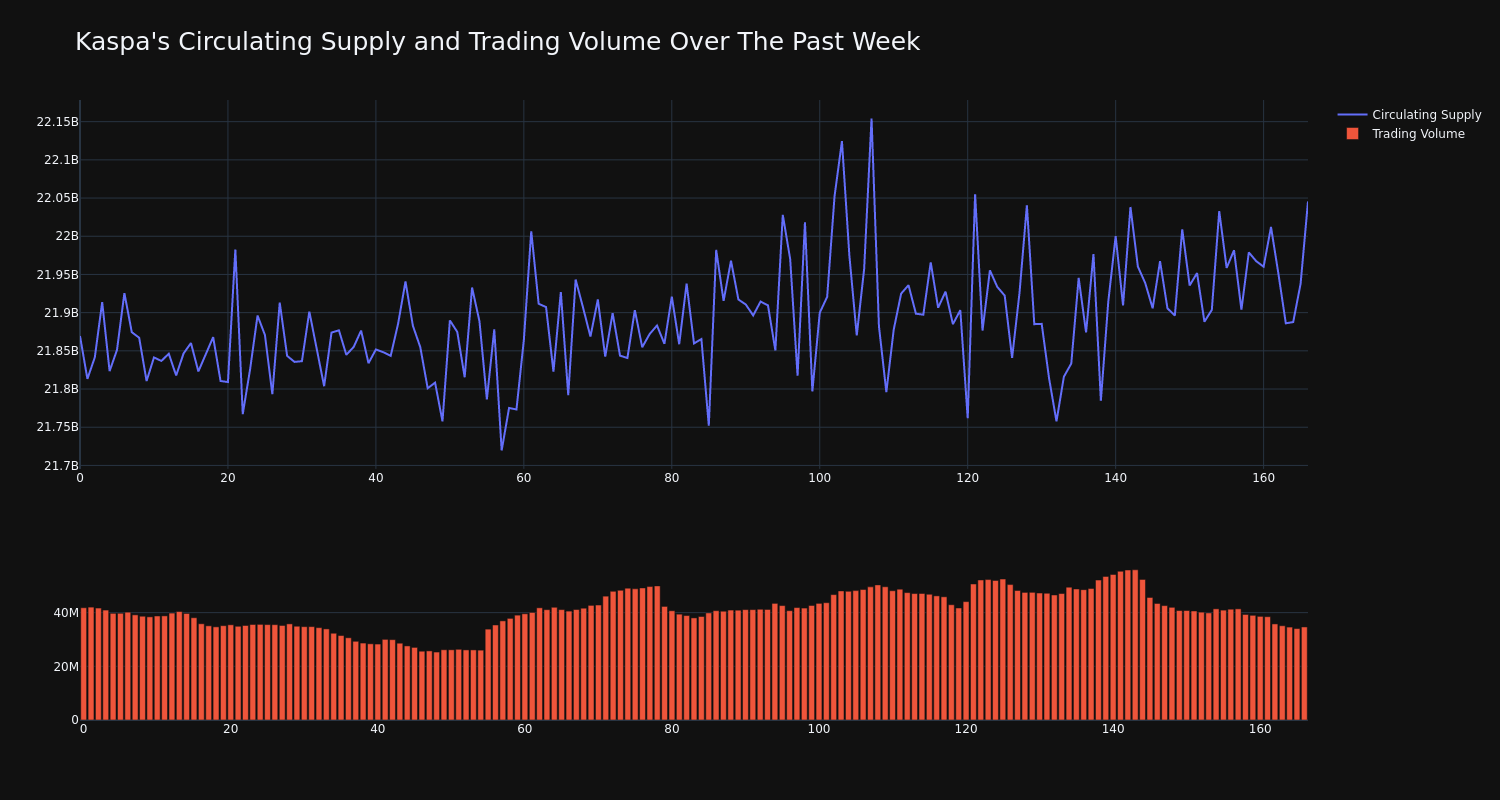The image size is (1500, 800).
Task: Click the last volume bar at far right
Action: tap(1304, 674)
